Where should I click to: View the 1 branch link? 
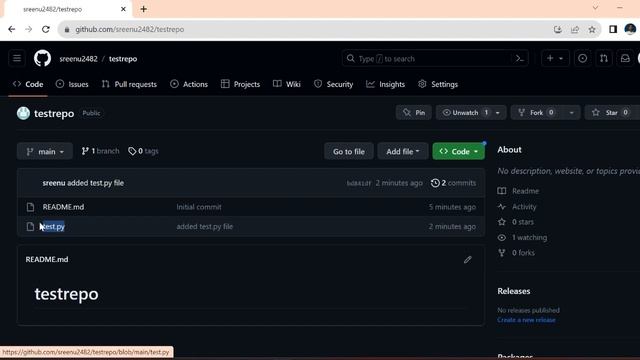click(100, 151)
